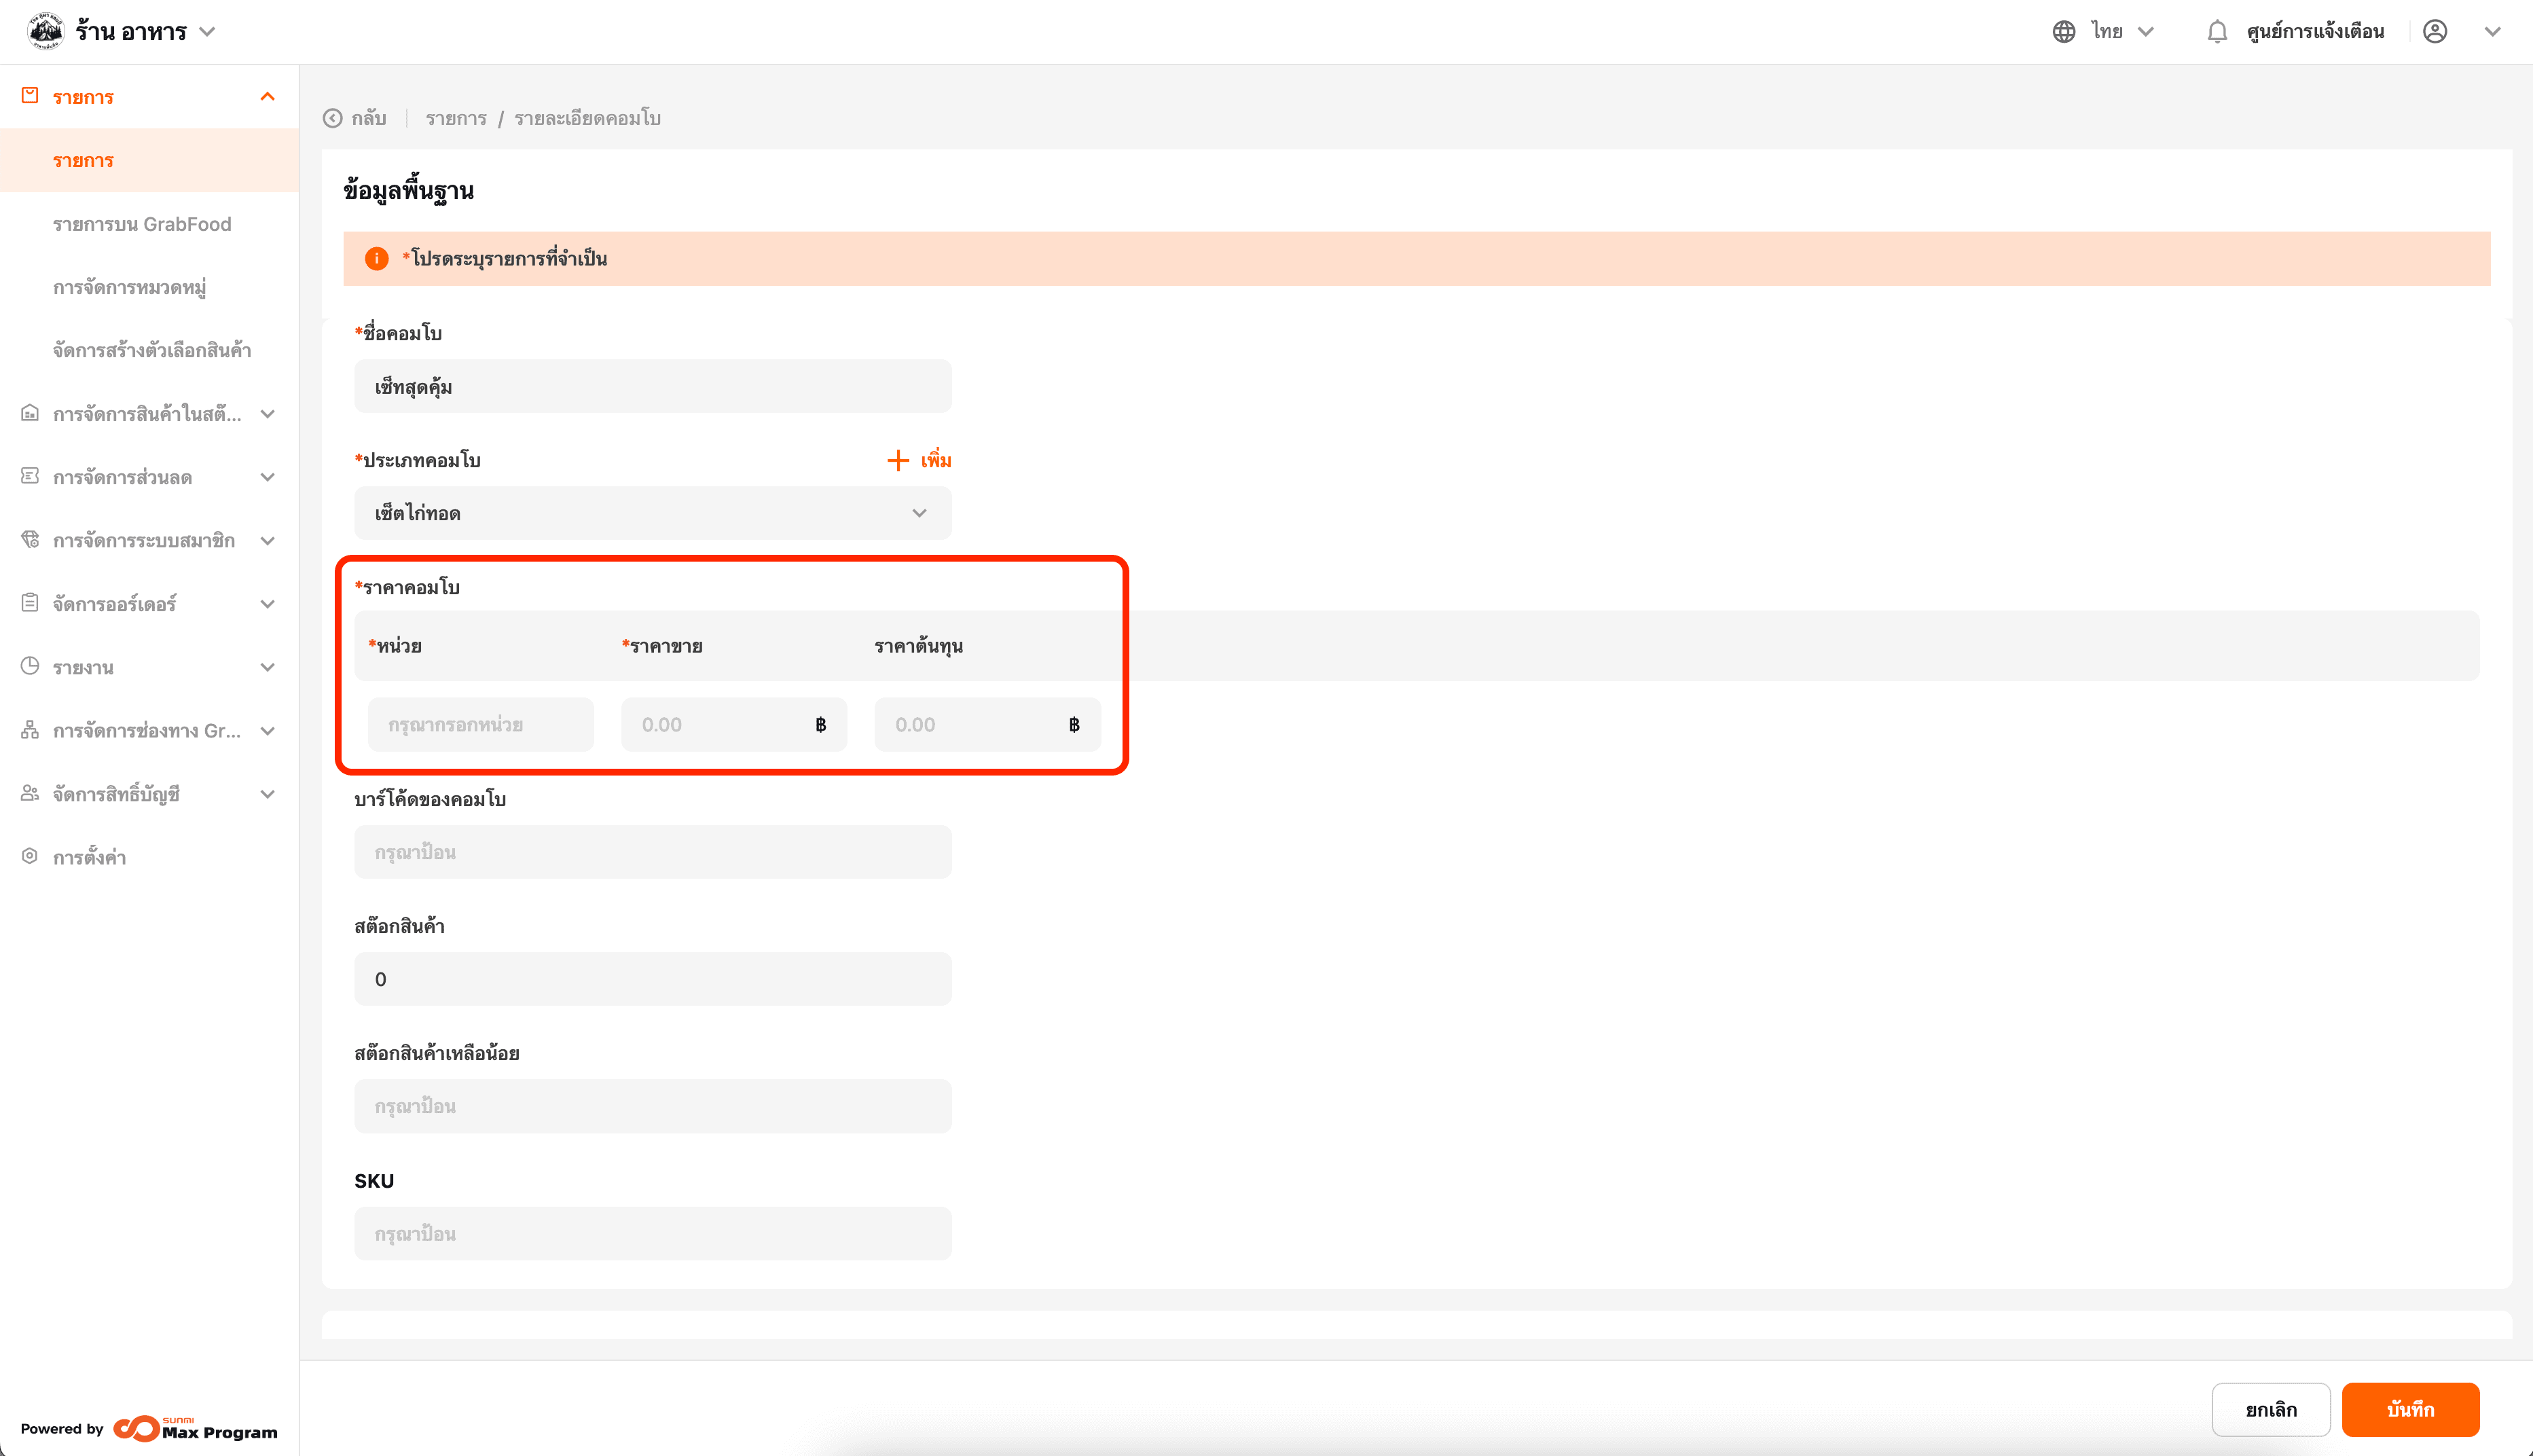Collapse the รายการ sidebar section
Image resolution: width=2533 pixels, height=1456 pixels.
[267, 97]
